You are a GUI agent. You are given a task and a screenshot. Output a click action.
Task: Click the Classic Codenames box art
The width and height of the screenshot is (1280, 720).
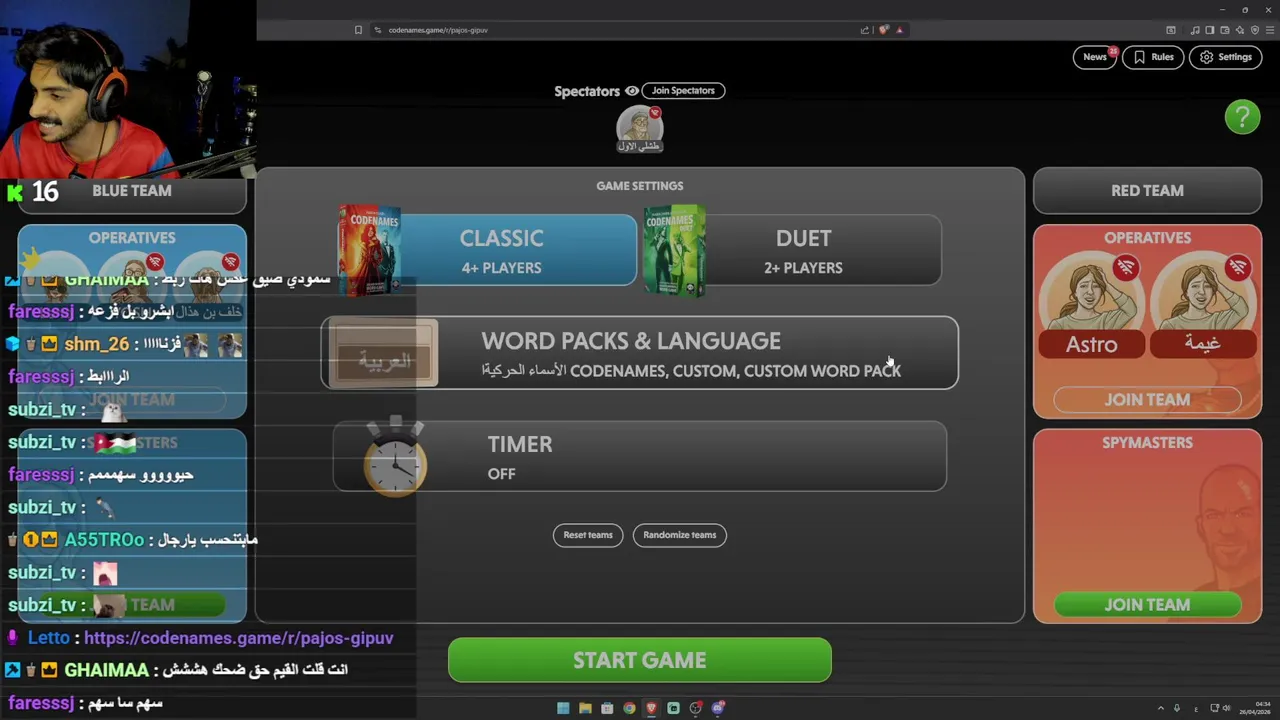[x=369, y=250]
